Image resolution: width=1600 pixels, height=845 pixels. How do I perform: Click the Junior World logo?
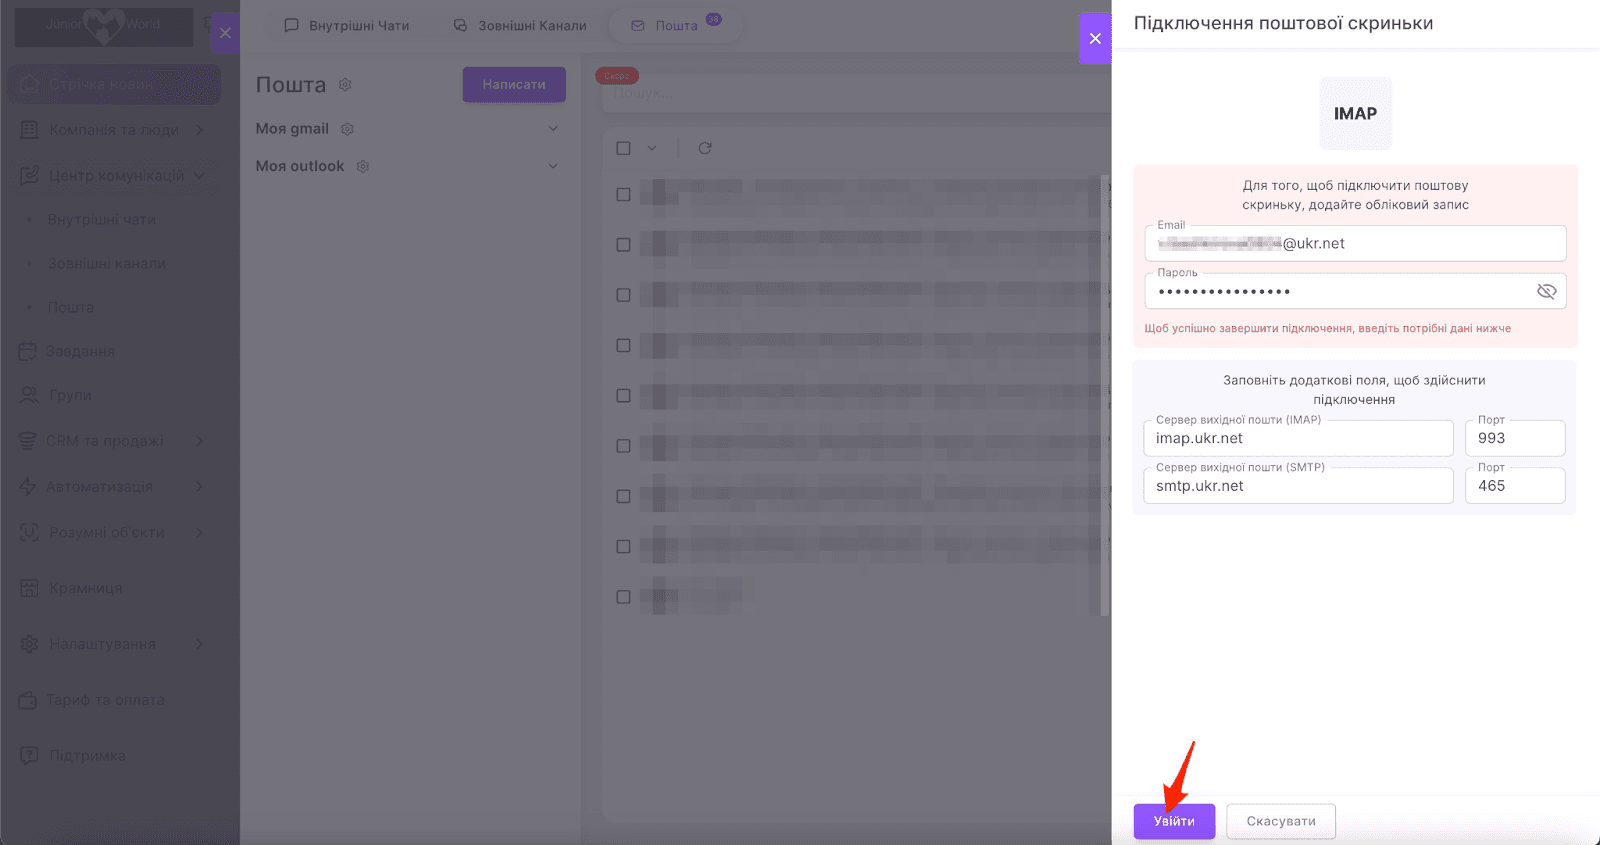click(x=104, y=27)
